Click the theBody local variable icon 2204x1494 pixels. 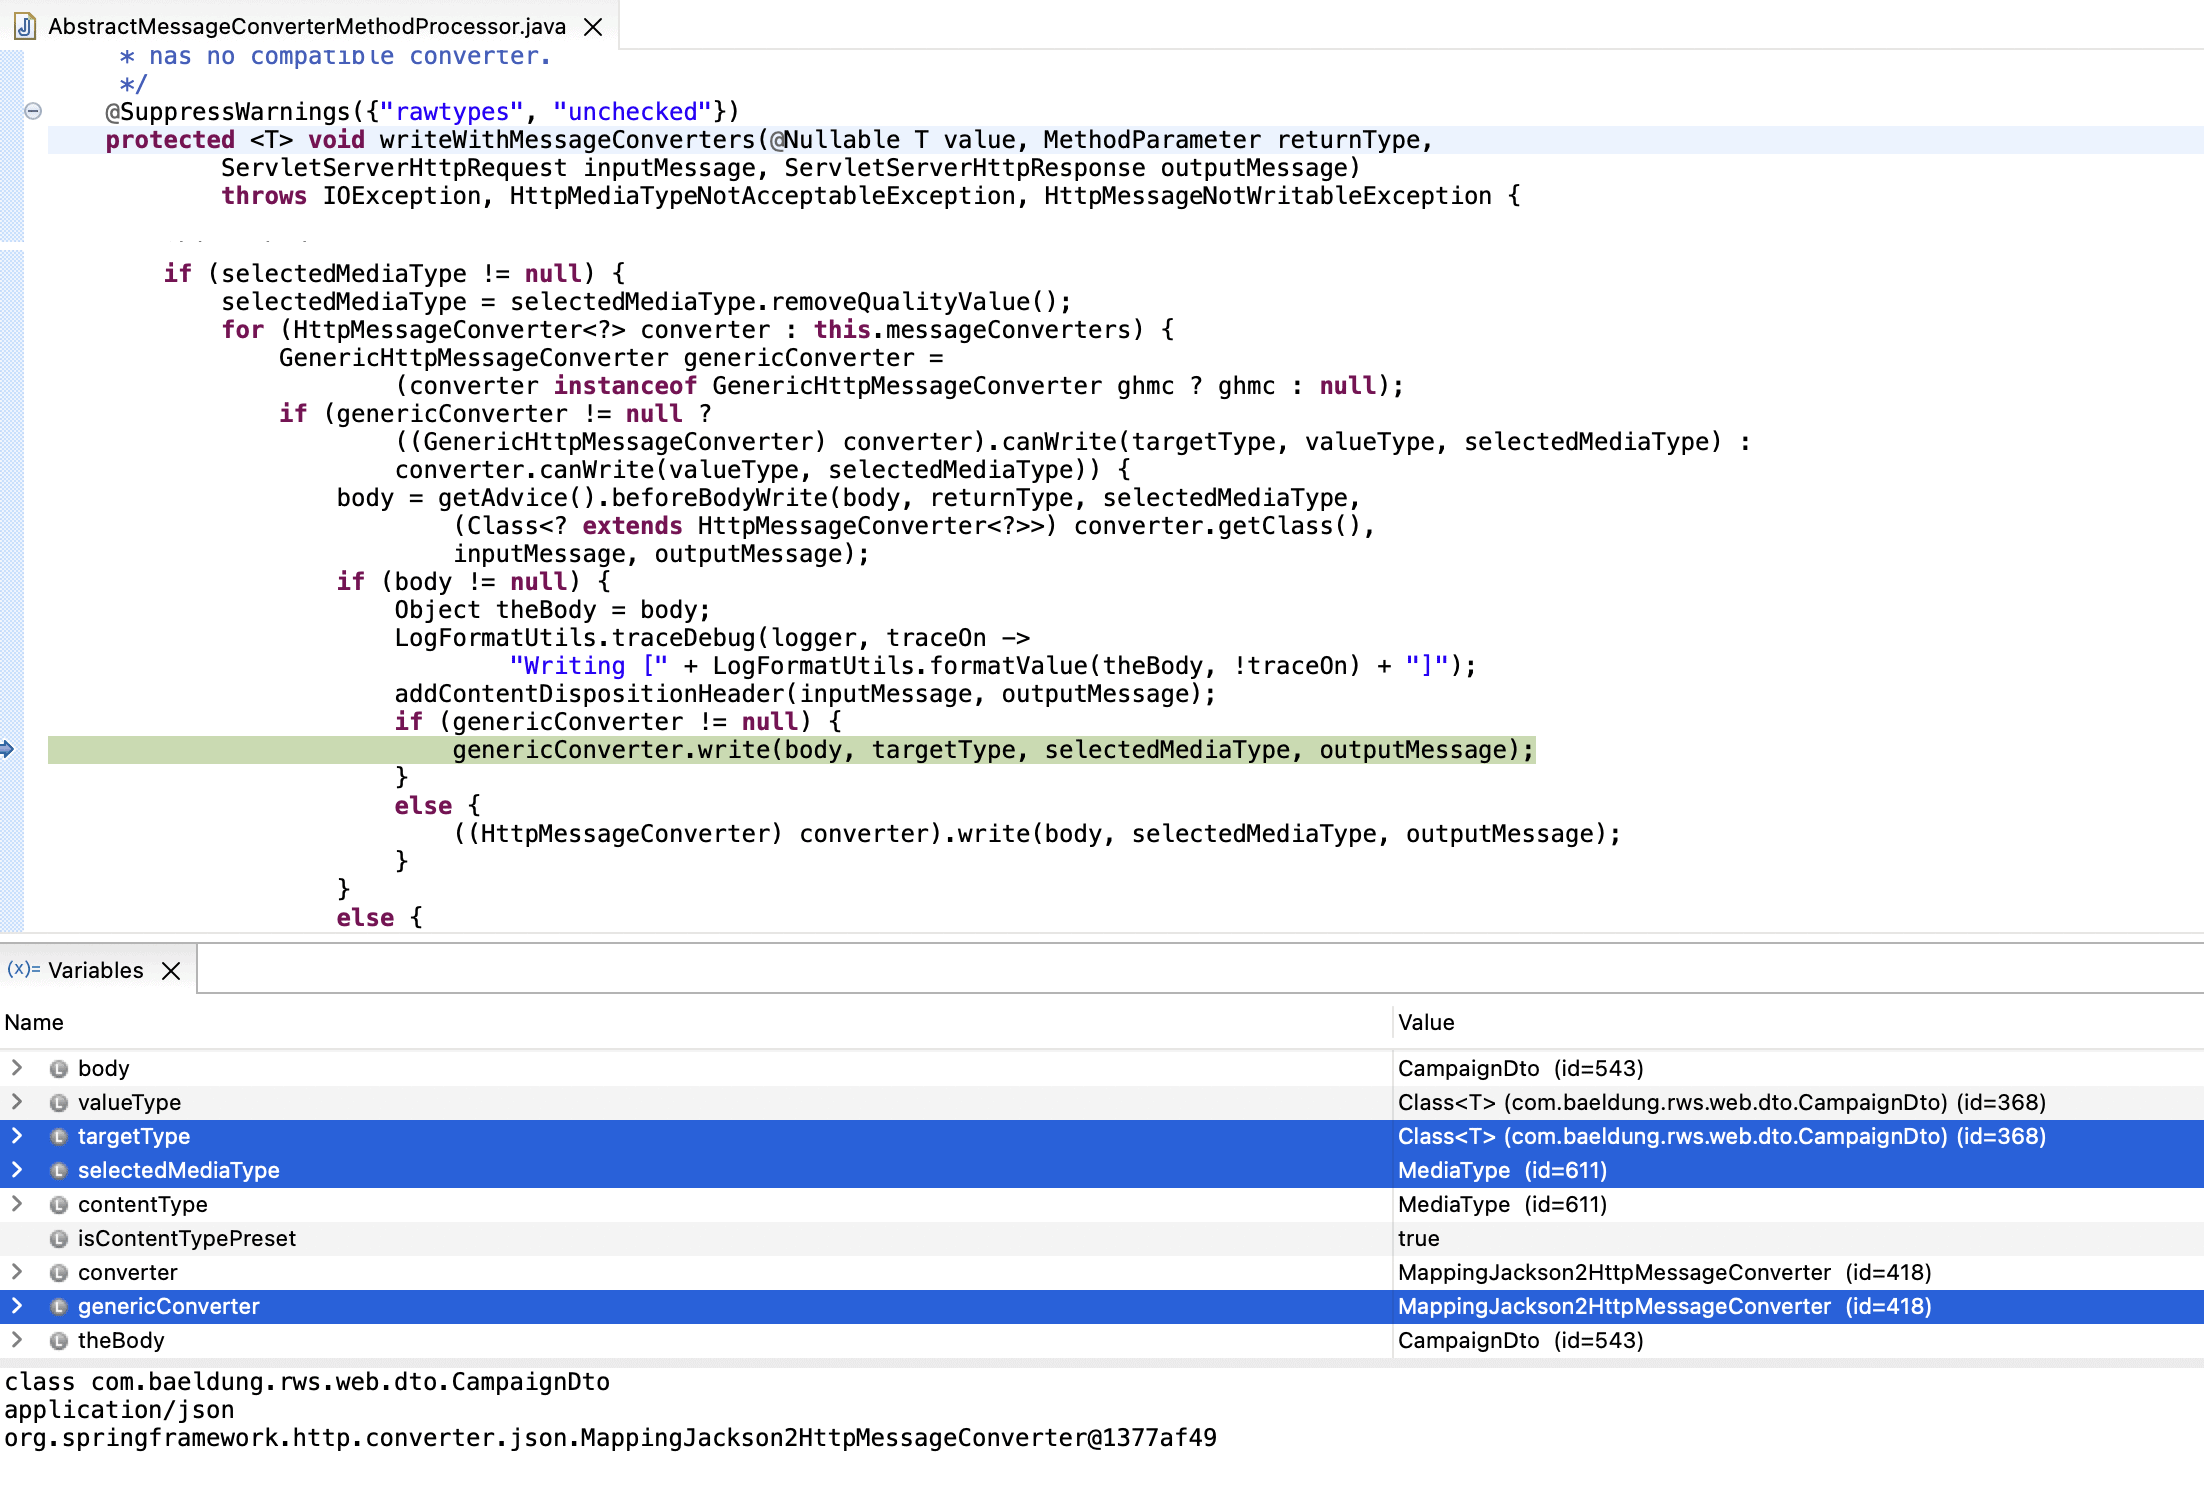59,1340
